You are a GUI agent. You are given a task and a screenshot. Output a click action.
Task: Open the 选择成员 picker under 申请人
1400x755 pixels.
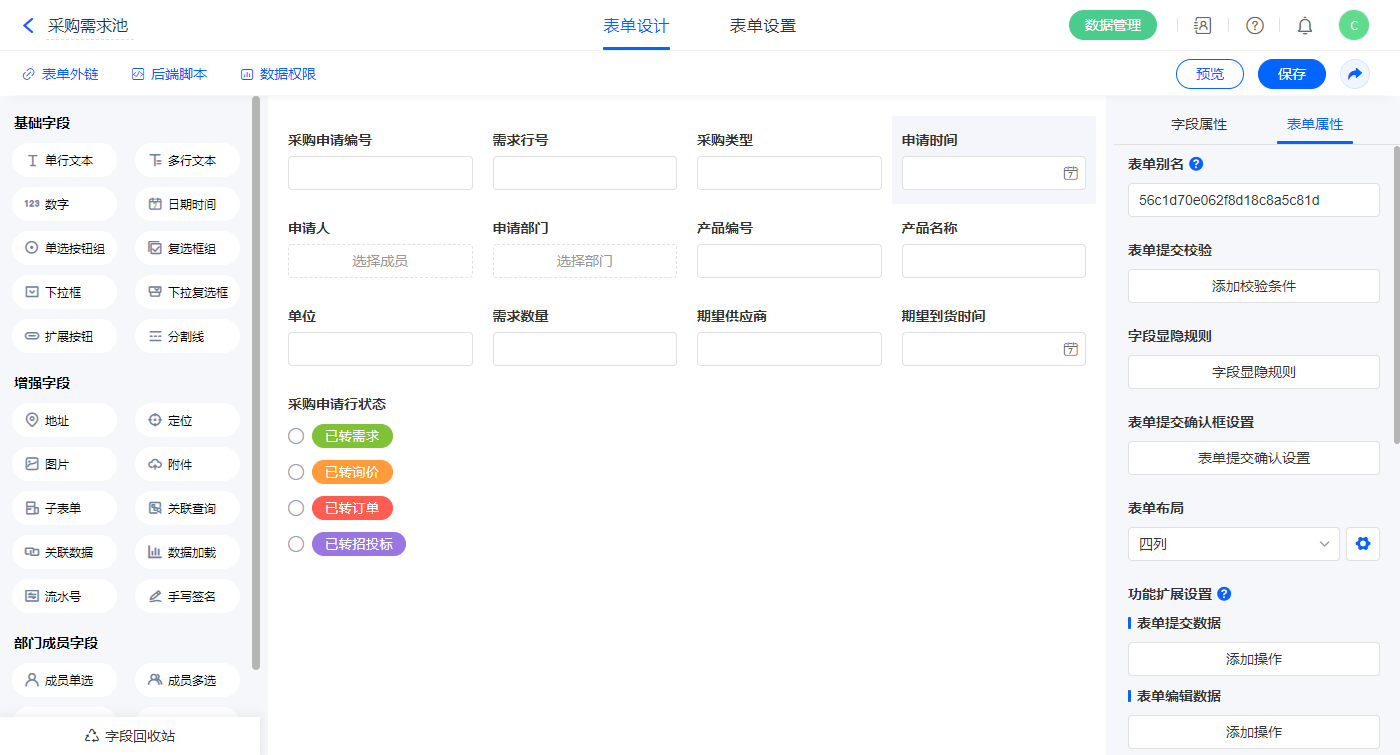pos(380,261)
